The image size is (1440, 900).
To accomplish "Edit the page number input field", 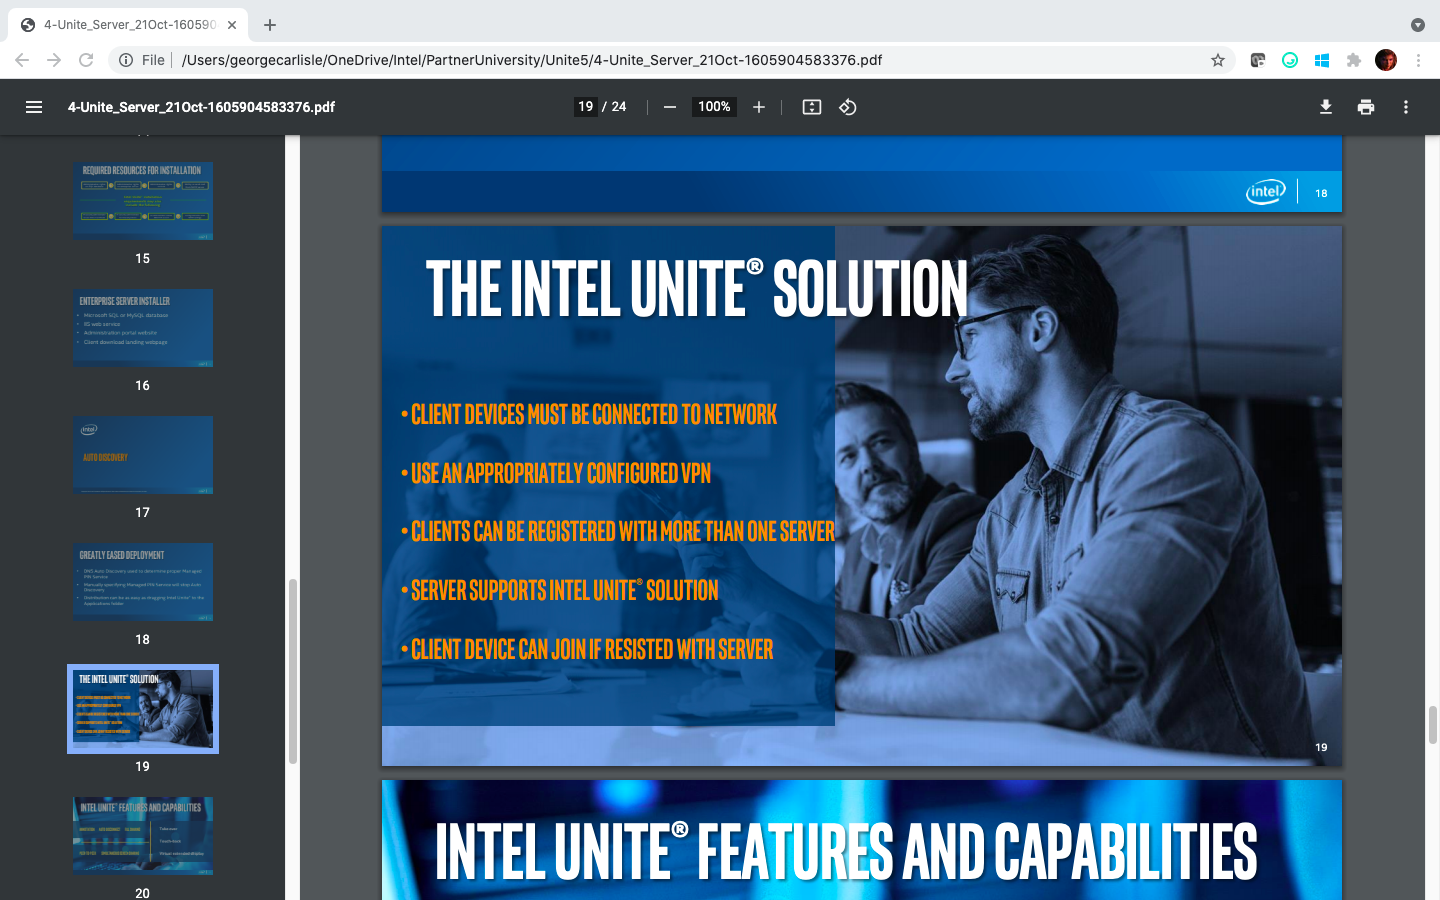I will point(586,106).
